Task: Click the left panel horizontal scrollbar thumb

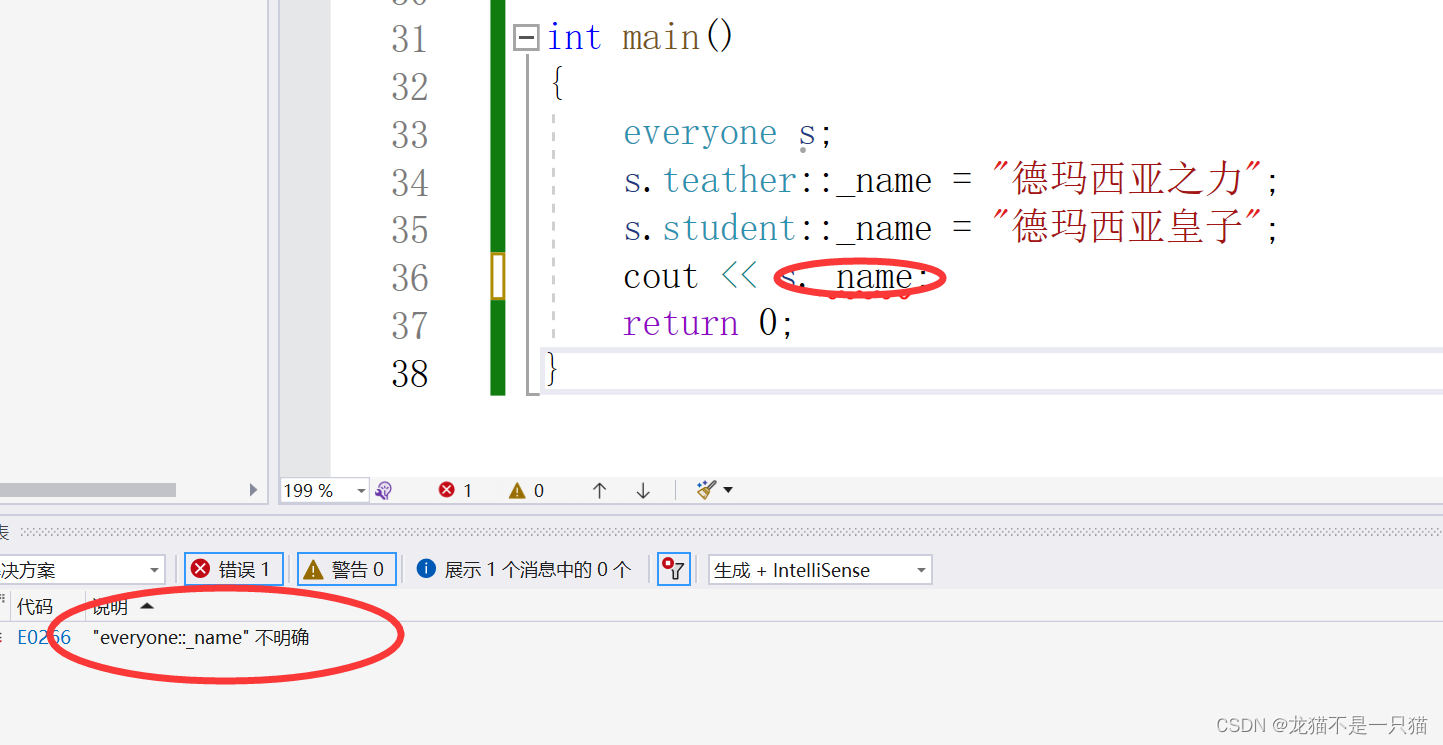Action: click(88, 490)
